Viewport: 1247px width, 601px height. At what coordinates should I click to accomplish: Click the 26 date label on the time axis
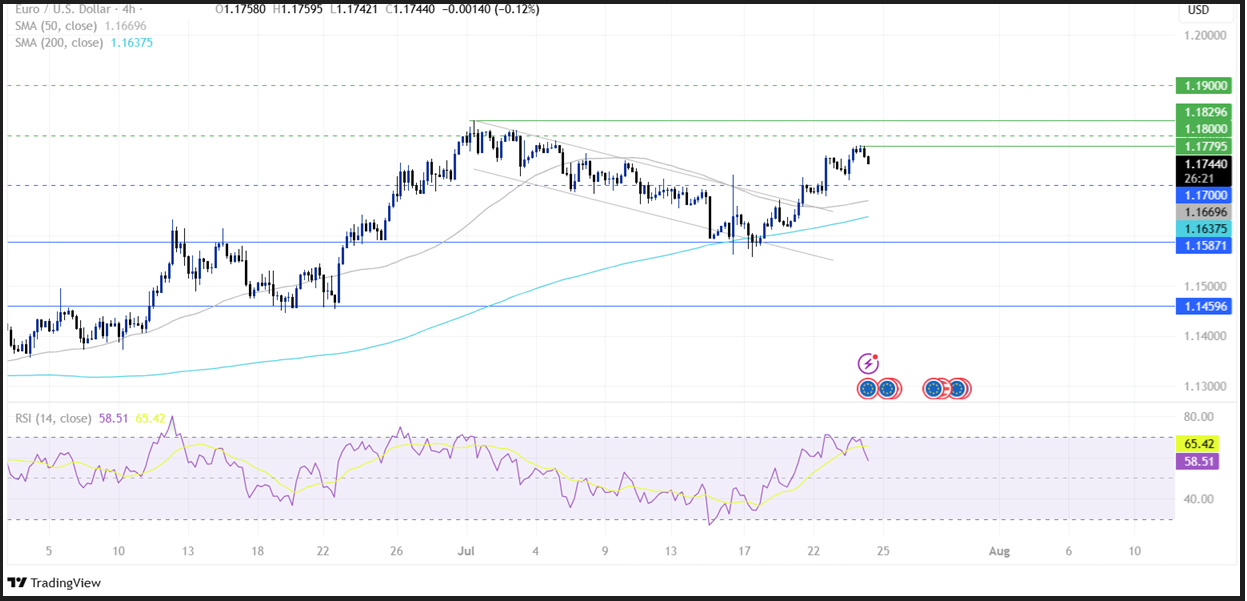click(397, 551)
